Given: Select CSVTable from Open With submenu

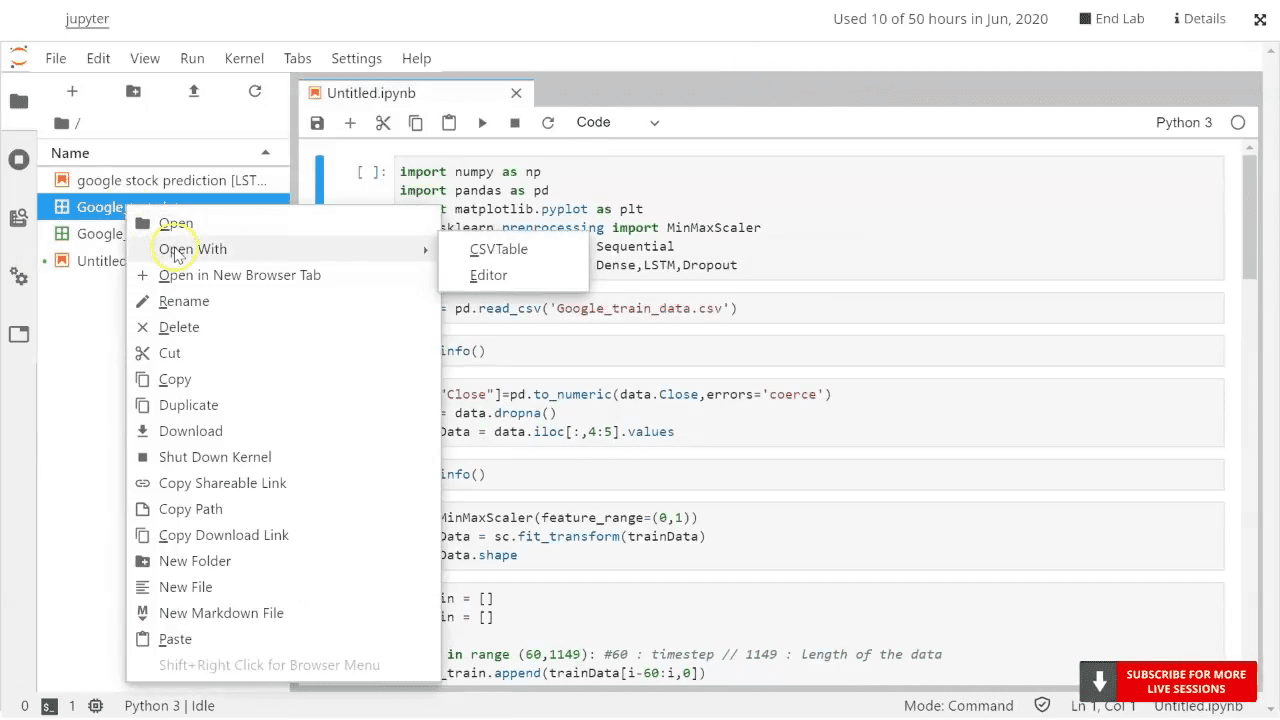Looking at the screenshot, I should [514, 249].
